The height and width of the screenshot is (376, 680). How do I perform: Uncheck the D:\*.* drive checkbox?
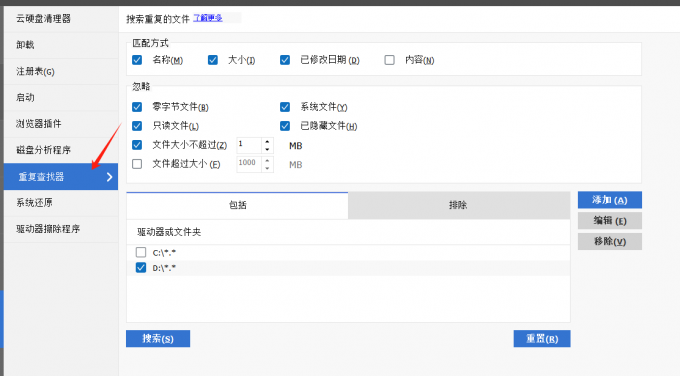pos(141,268)
